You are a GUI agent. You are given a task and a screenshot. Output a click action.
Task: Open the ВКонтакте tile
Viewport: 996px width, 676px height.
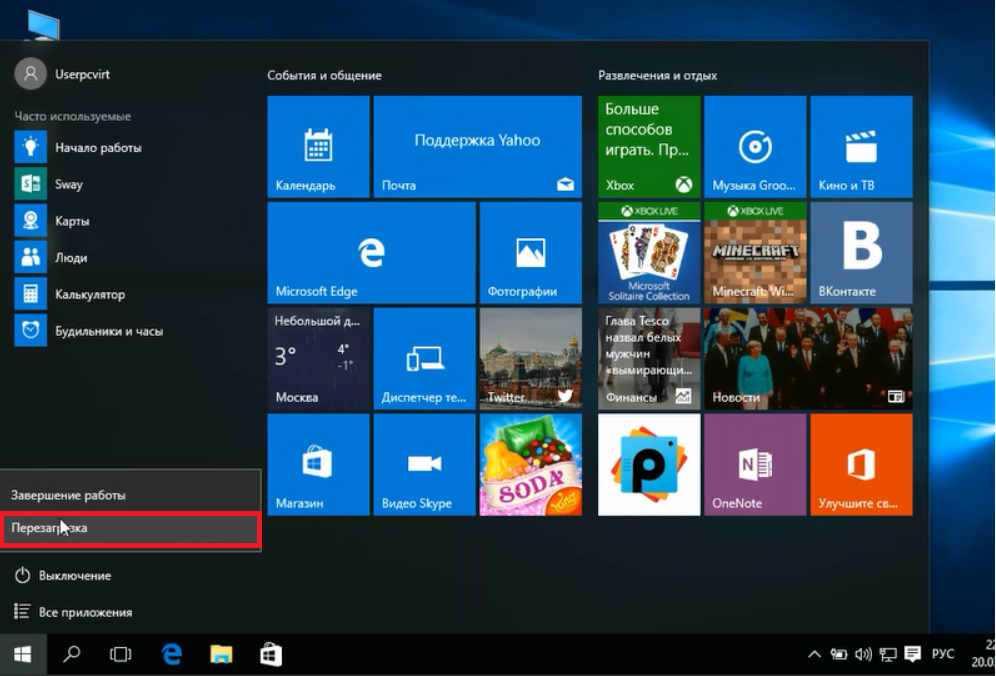(861, 253)
